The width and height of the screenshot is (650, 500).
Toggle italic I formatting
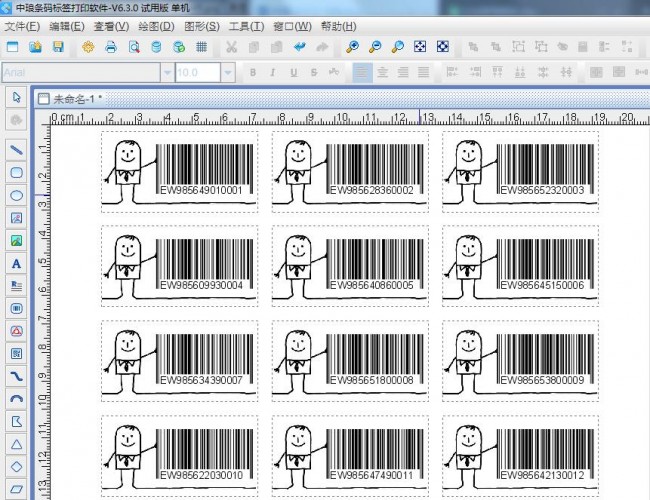coord(273,73)
